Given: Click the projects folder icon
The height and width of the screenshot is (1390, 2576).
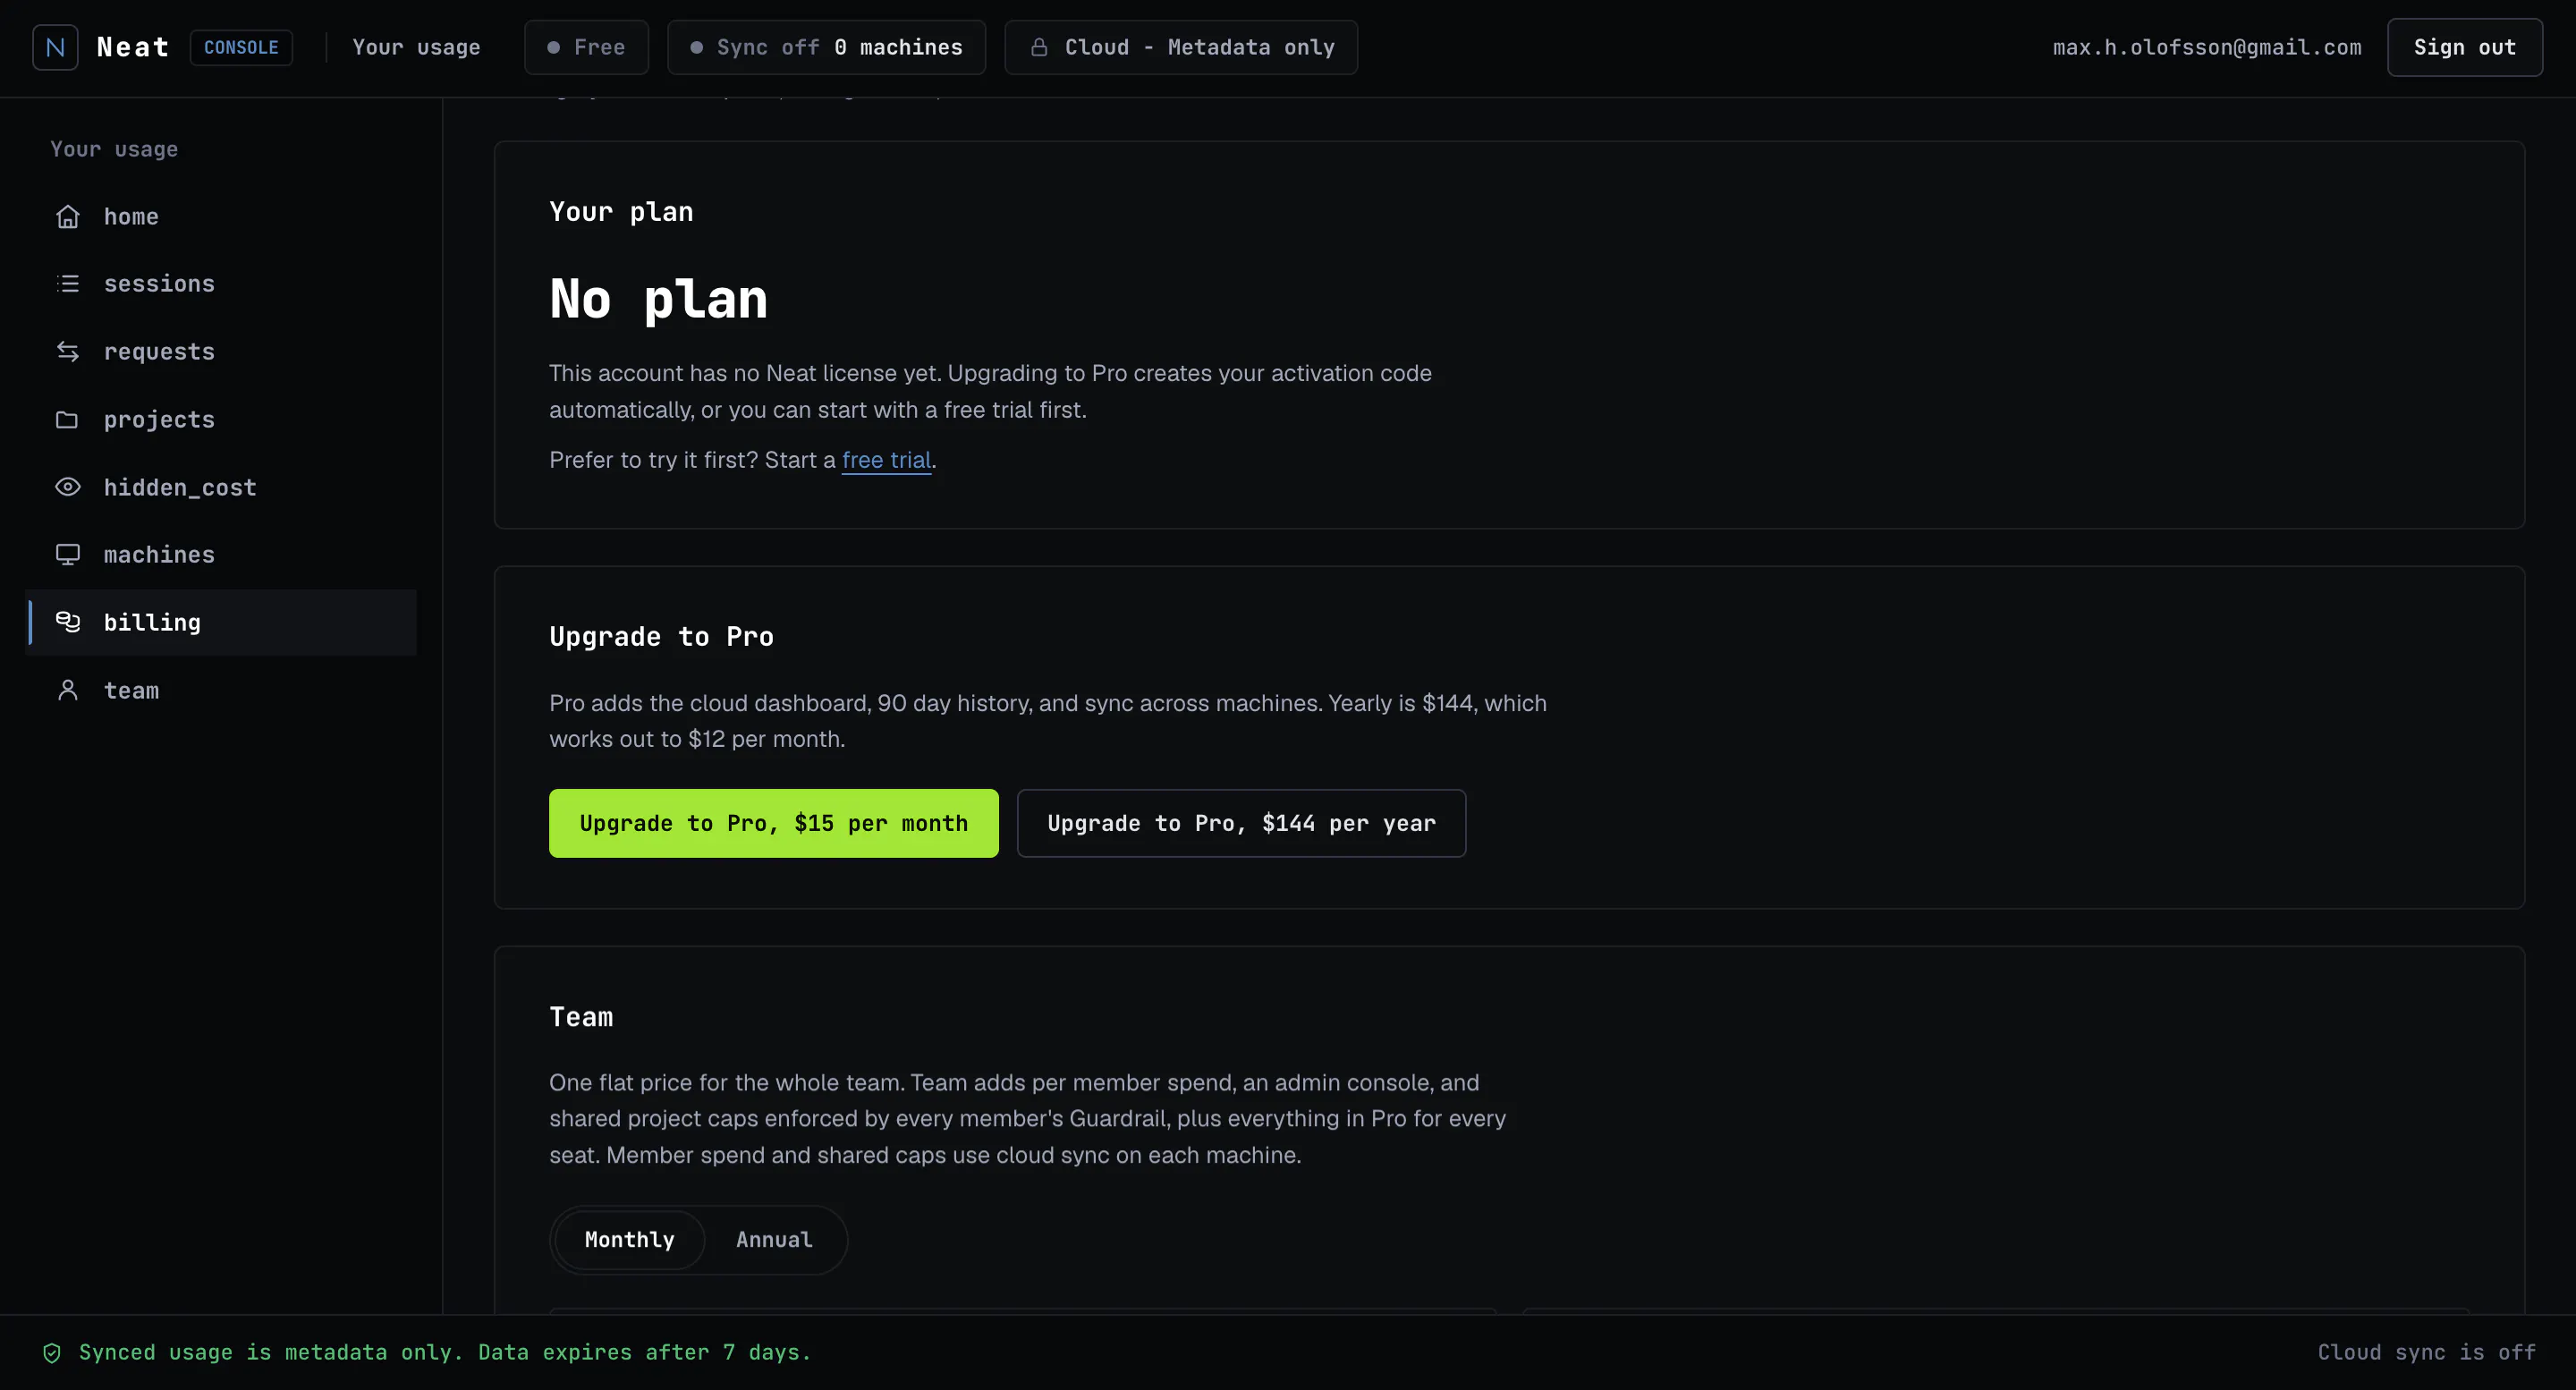Looking at the screenshot, I should pos(67,419).
